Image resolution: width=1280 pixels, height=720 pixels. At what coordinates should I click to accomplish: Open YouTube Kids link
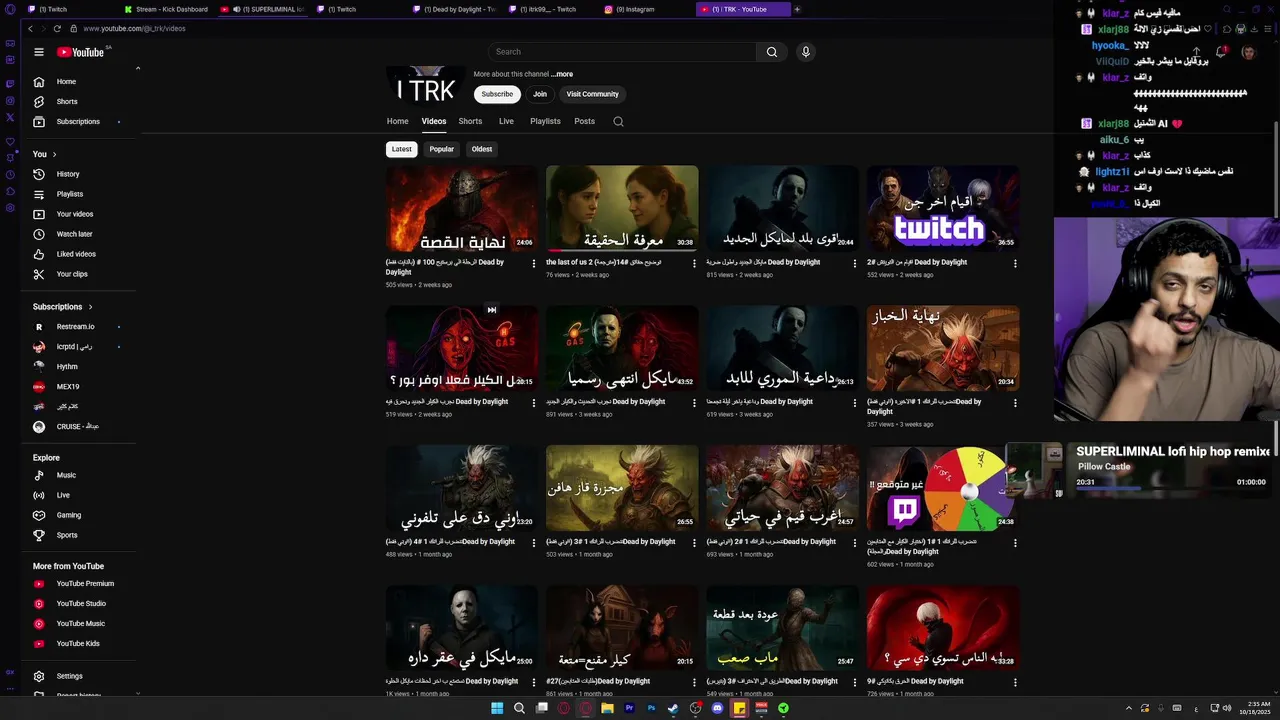tap(76, 644)
